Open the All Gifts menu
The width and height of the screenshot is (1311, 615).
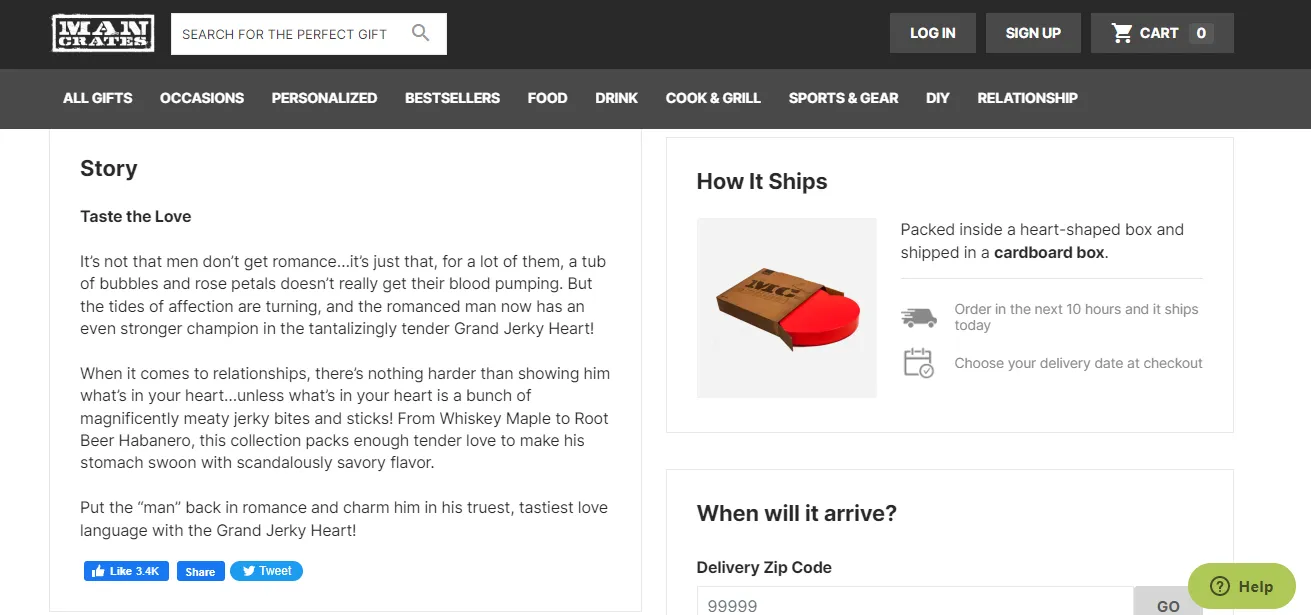point(98,98)
